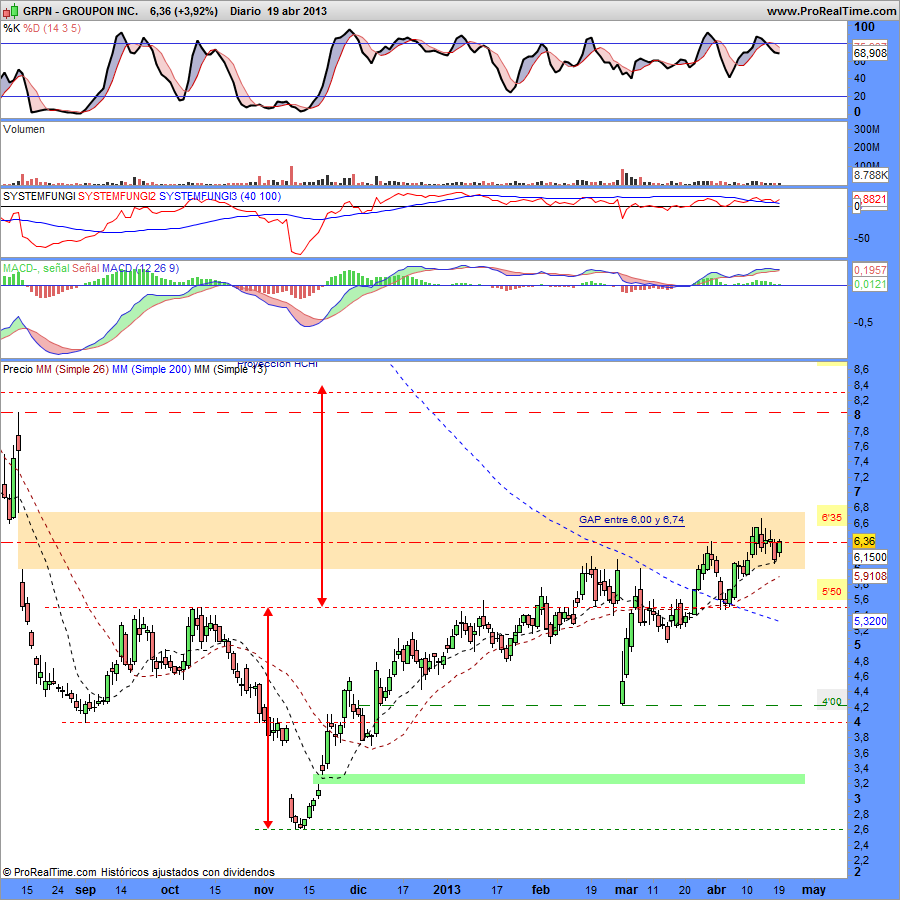This screenshot has height=900, width=900.
Task: Select the 6,36 (+3,92%) price quote
Action: point(184,11)
